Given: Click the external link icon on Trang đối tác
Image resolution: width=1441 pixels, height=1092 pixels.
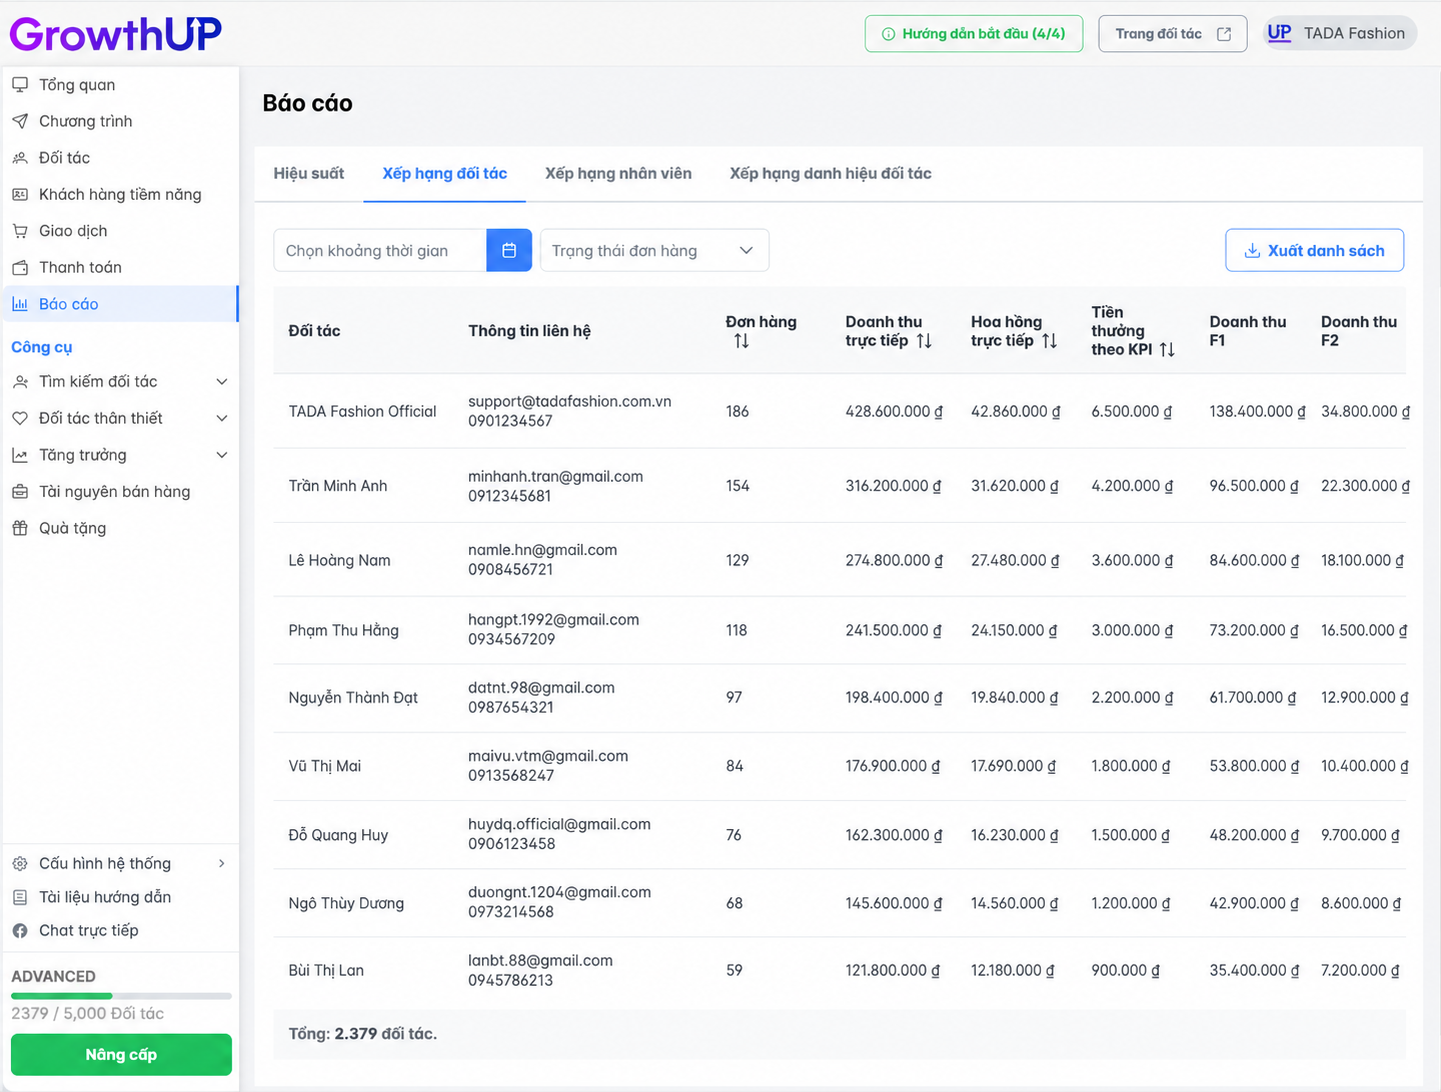Looking at the screenshot, I should tap(1224, 34).
